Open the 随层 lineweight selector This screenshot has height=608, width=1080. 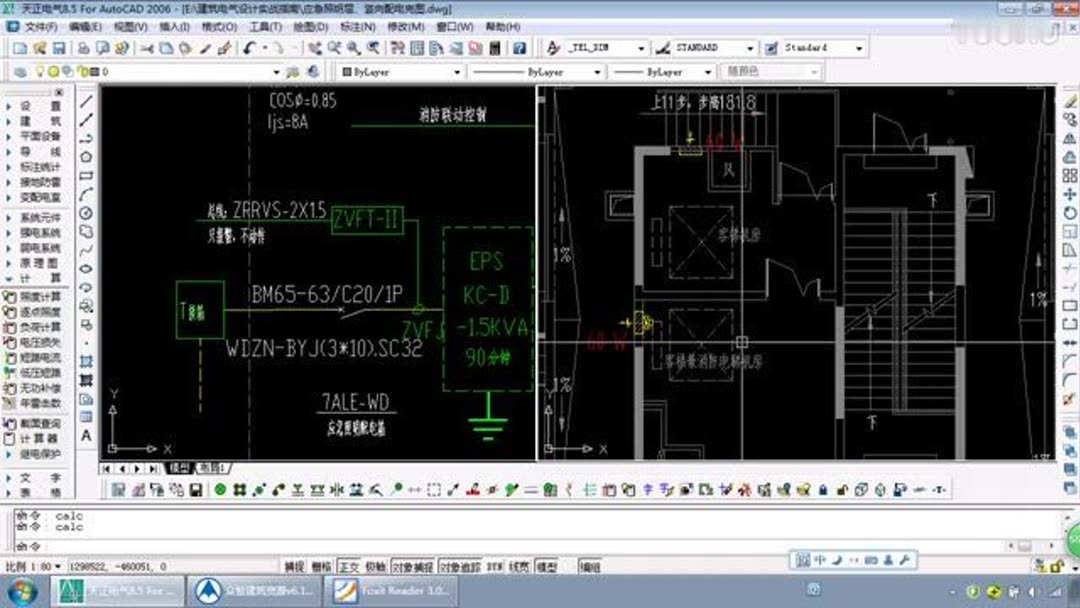(770, 71)
